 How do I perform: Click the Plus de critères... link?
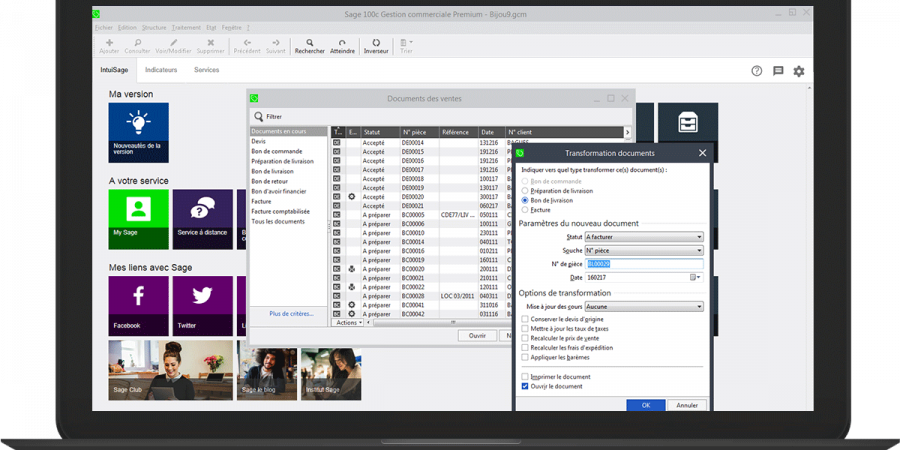click(292, 314)
